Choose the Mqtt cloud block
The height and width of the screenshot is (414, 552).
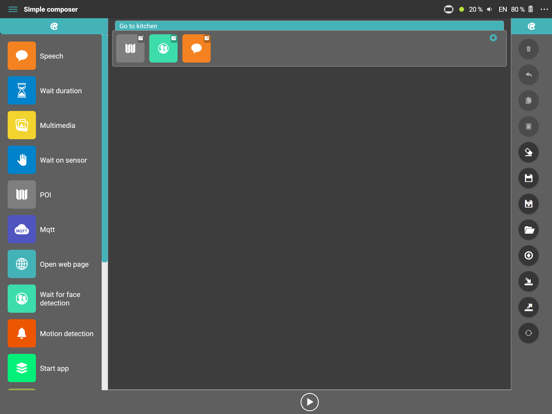[x=21, y=229]
